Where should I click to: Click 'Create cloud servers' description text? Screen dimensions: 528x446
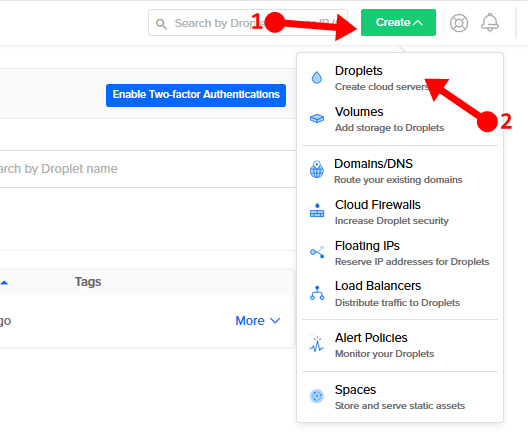(382, 87)
